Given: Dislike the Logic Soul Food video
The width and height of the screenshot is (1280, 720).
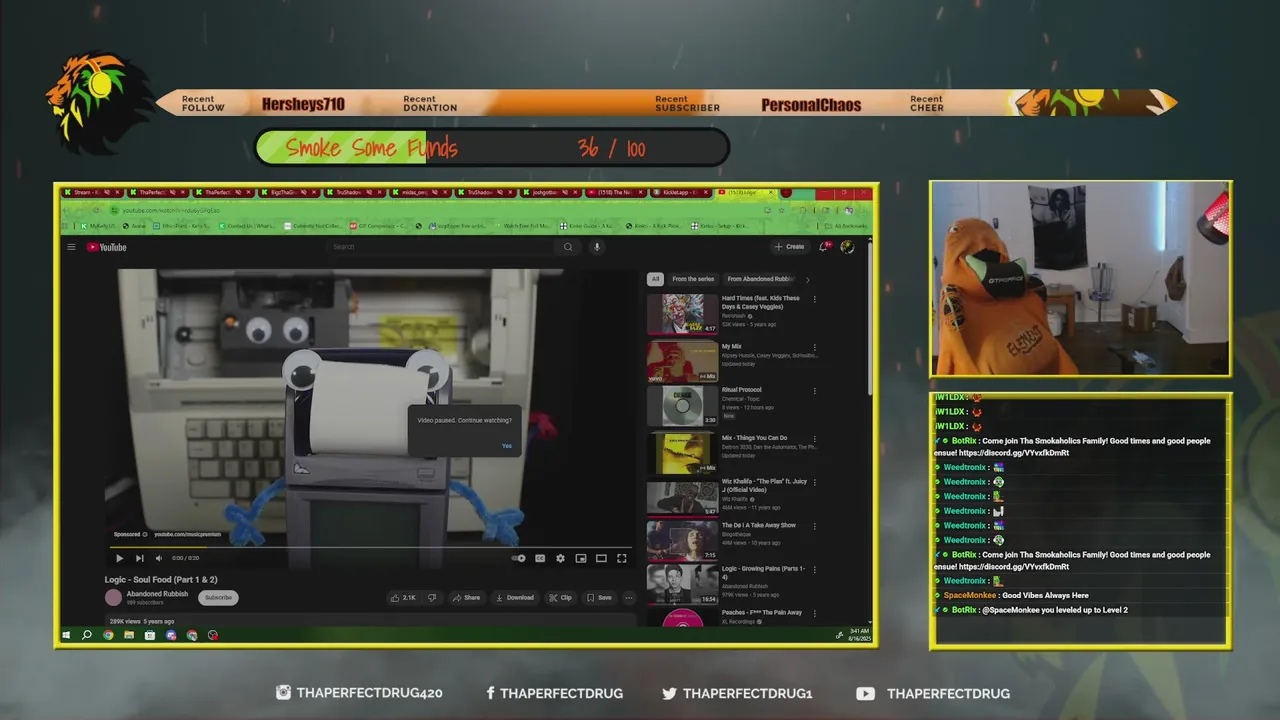Looking at the screenshot, I should (x=432, y=597).
